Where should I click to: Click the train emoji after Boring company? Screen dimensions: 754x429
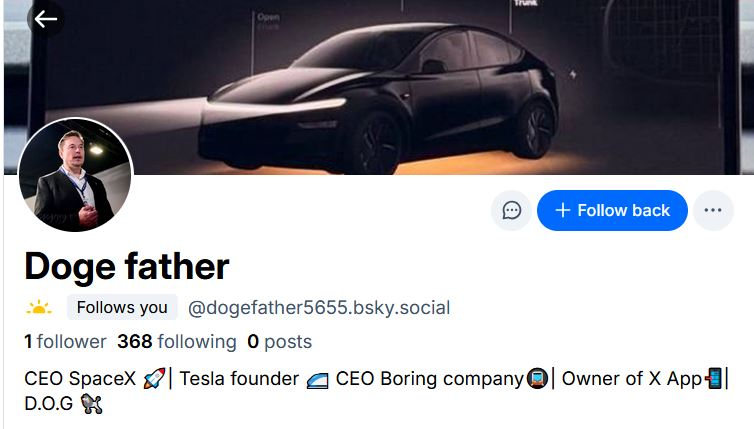(539, 379)
